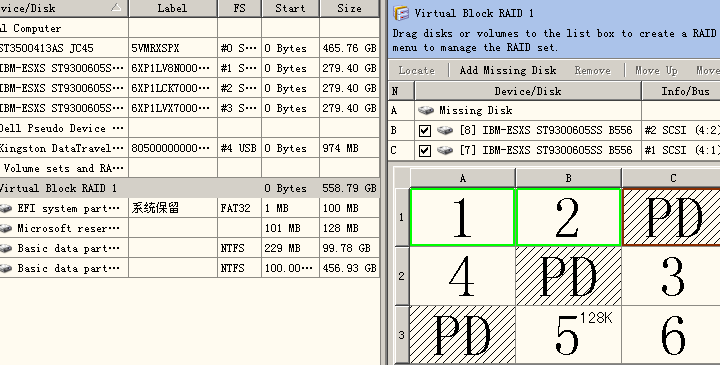
Task: Click the 系统保留 label cell
Action: pos(173,208)
